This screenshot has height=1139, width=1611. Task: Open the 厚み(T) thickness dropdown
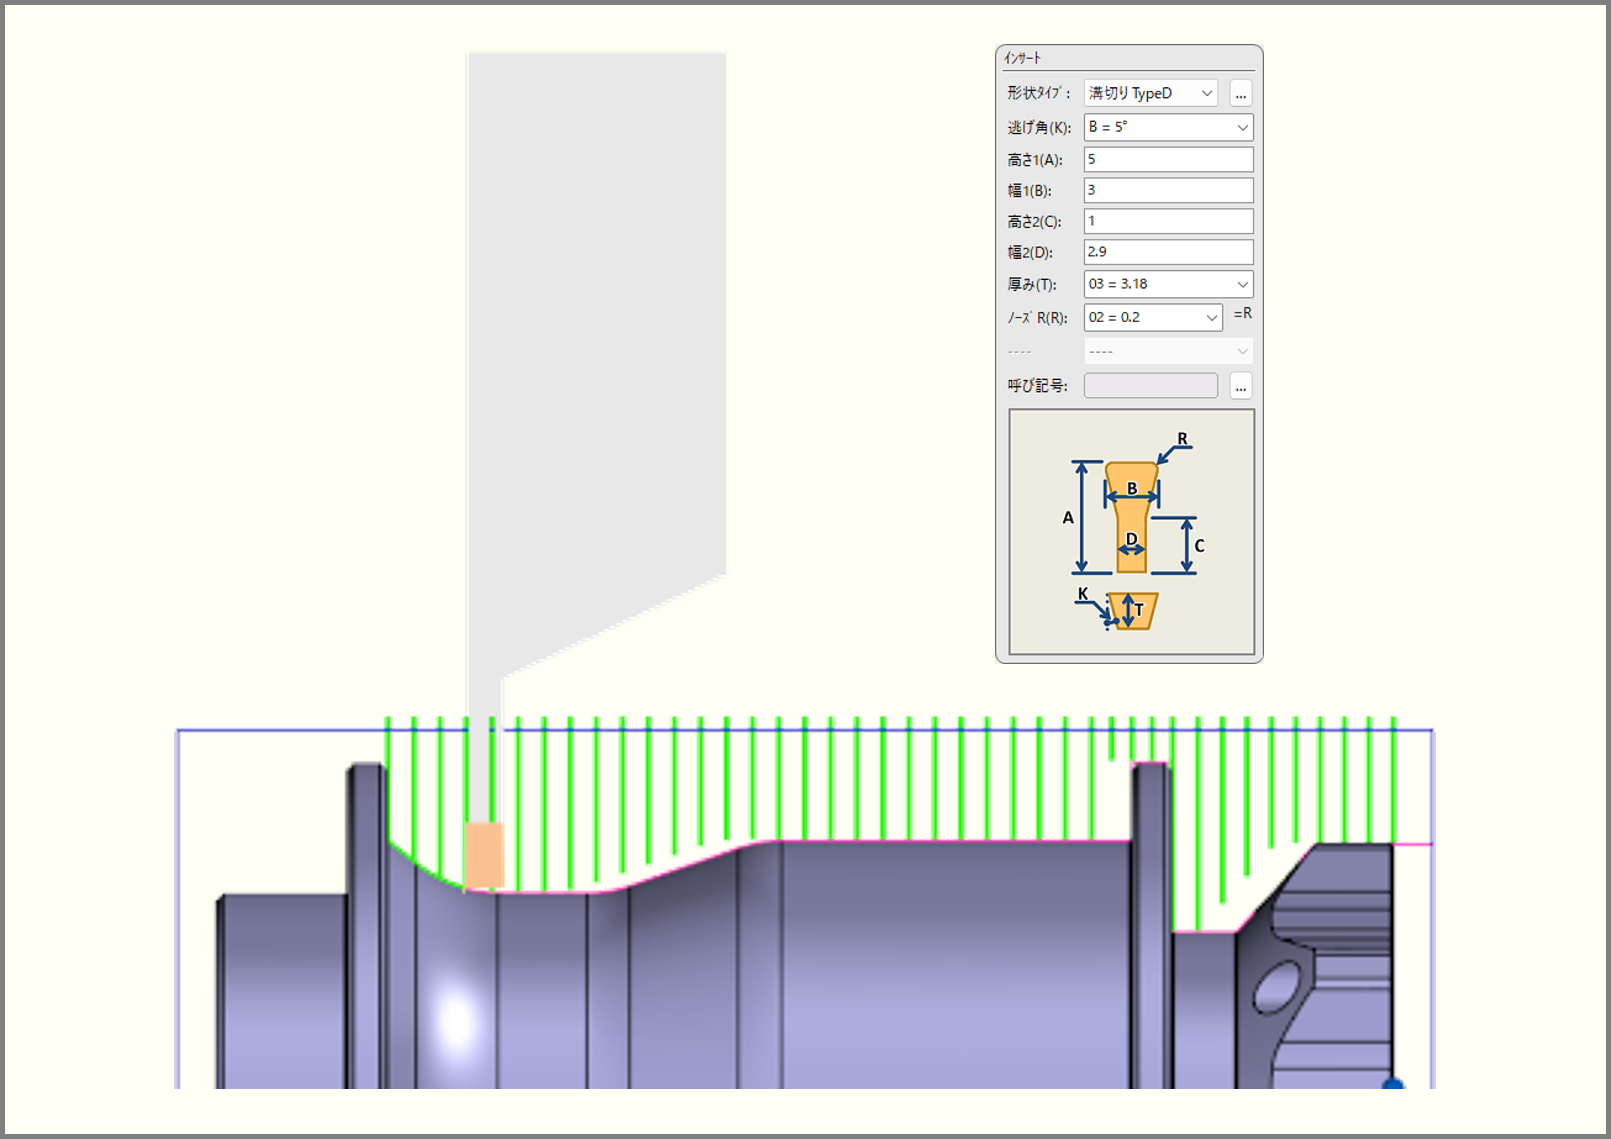pyautogui.click(x=1168, y=284)
